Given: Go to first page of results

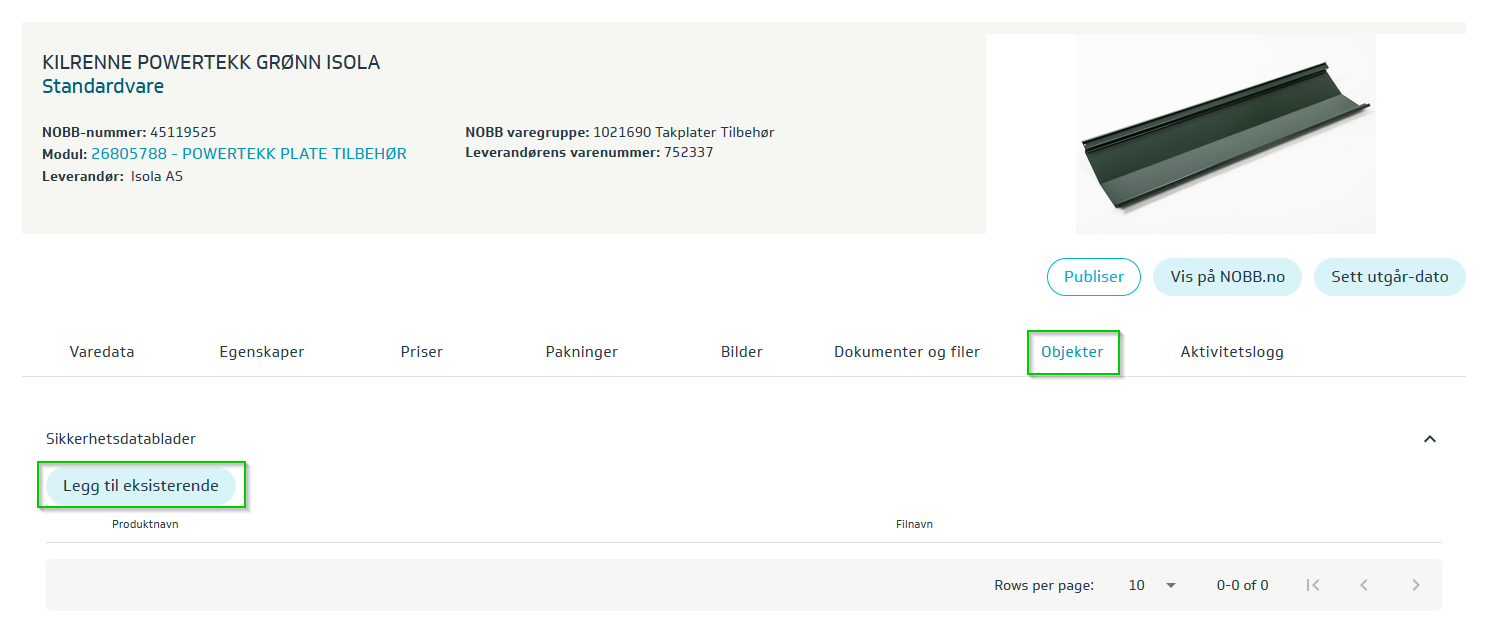Looking at the screenshot, I should (x=1313, y=585).
